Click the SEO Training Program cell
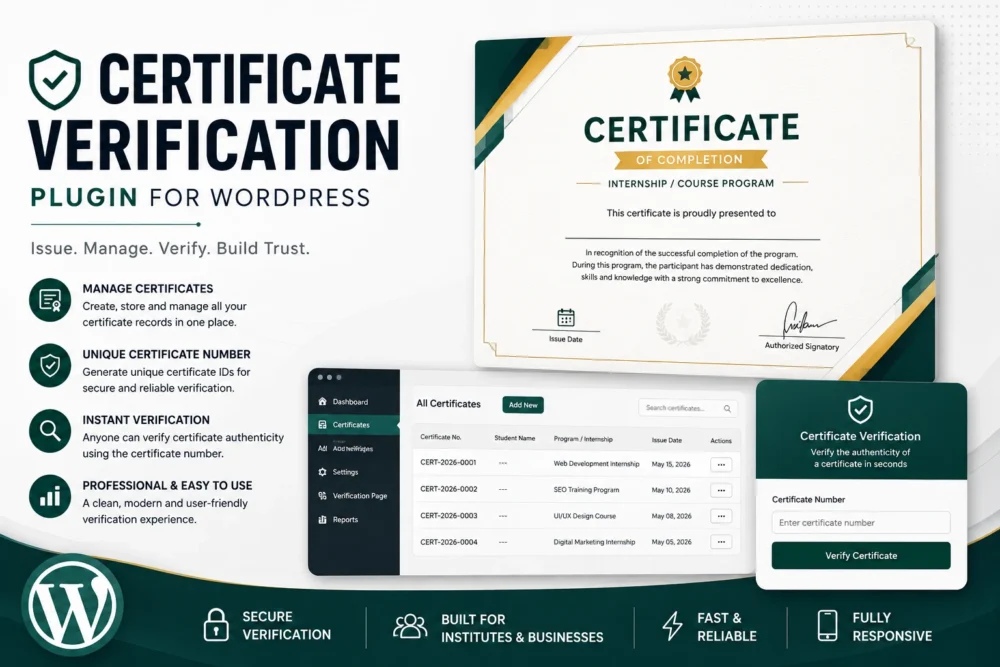Screen dimensions: 1000x667 (586, 490)
